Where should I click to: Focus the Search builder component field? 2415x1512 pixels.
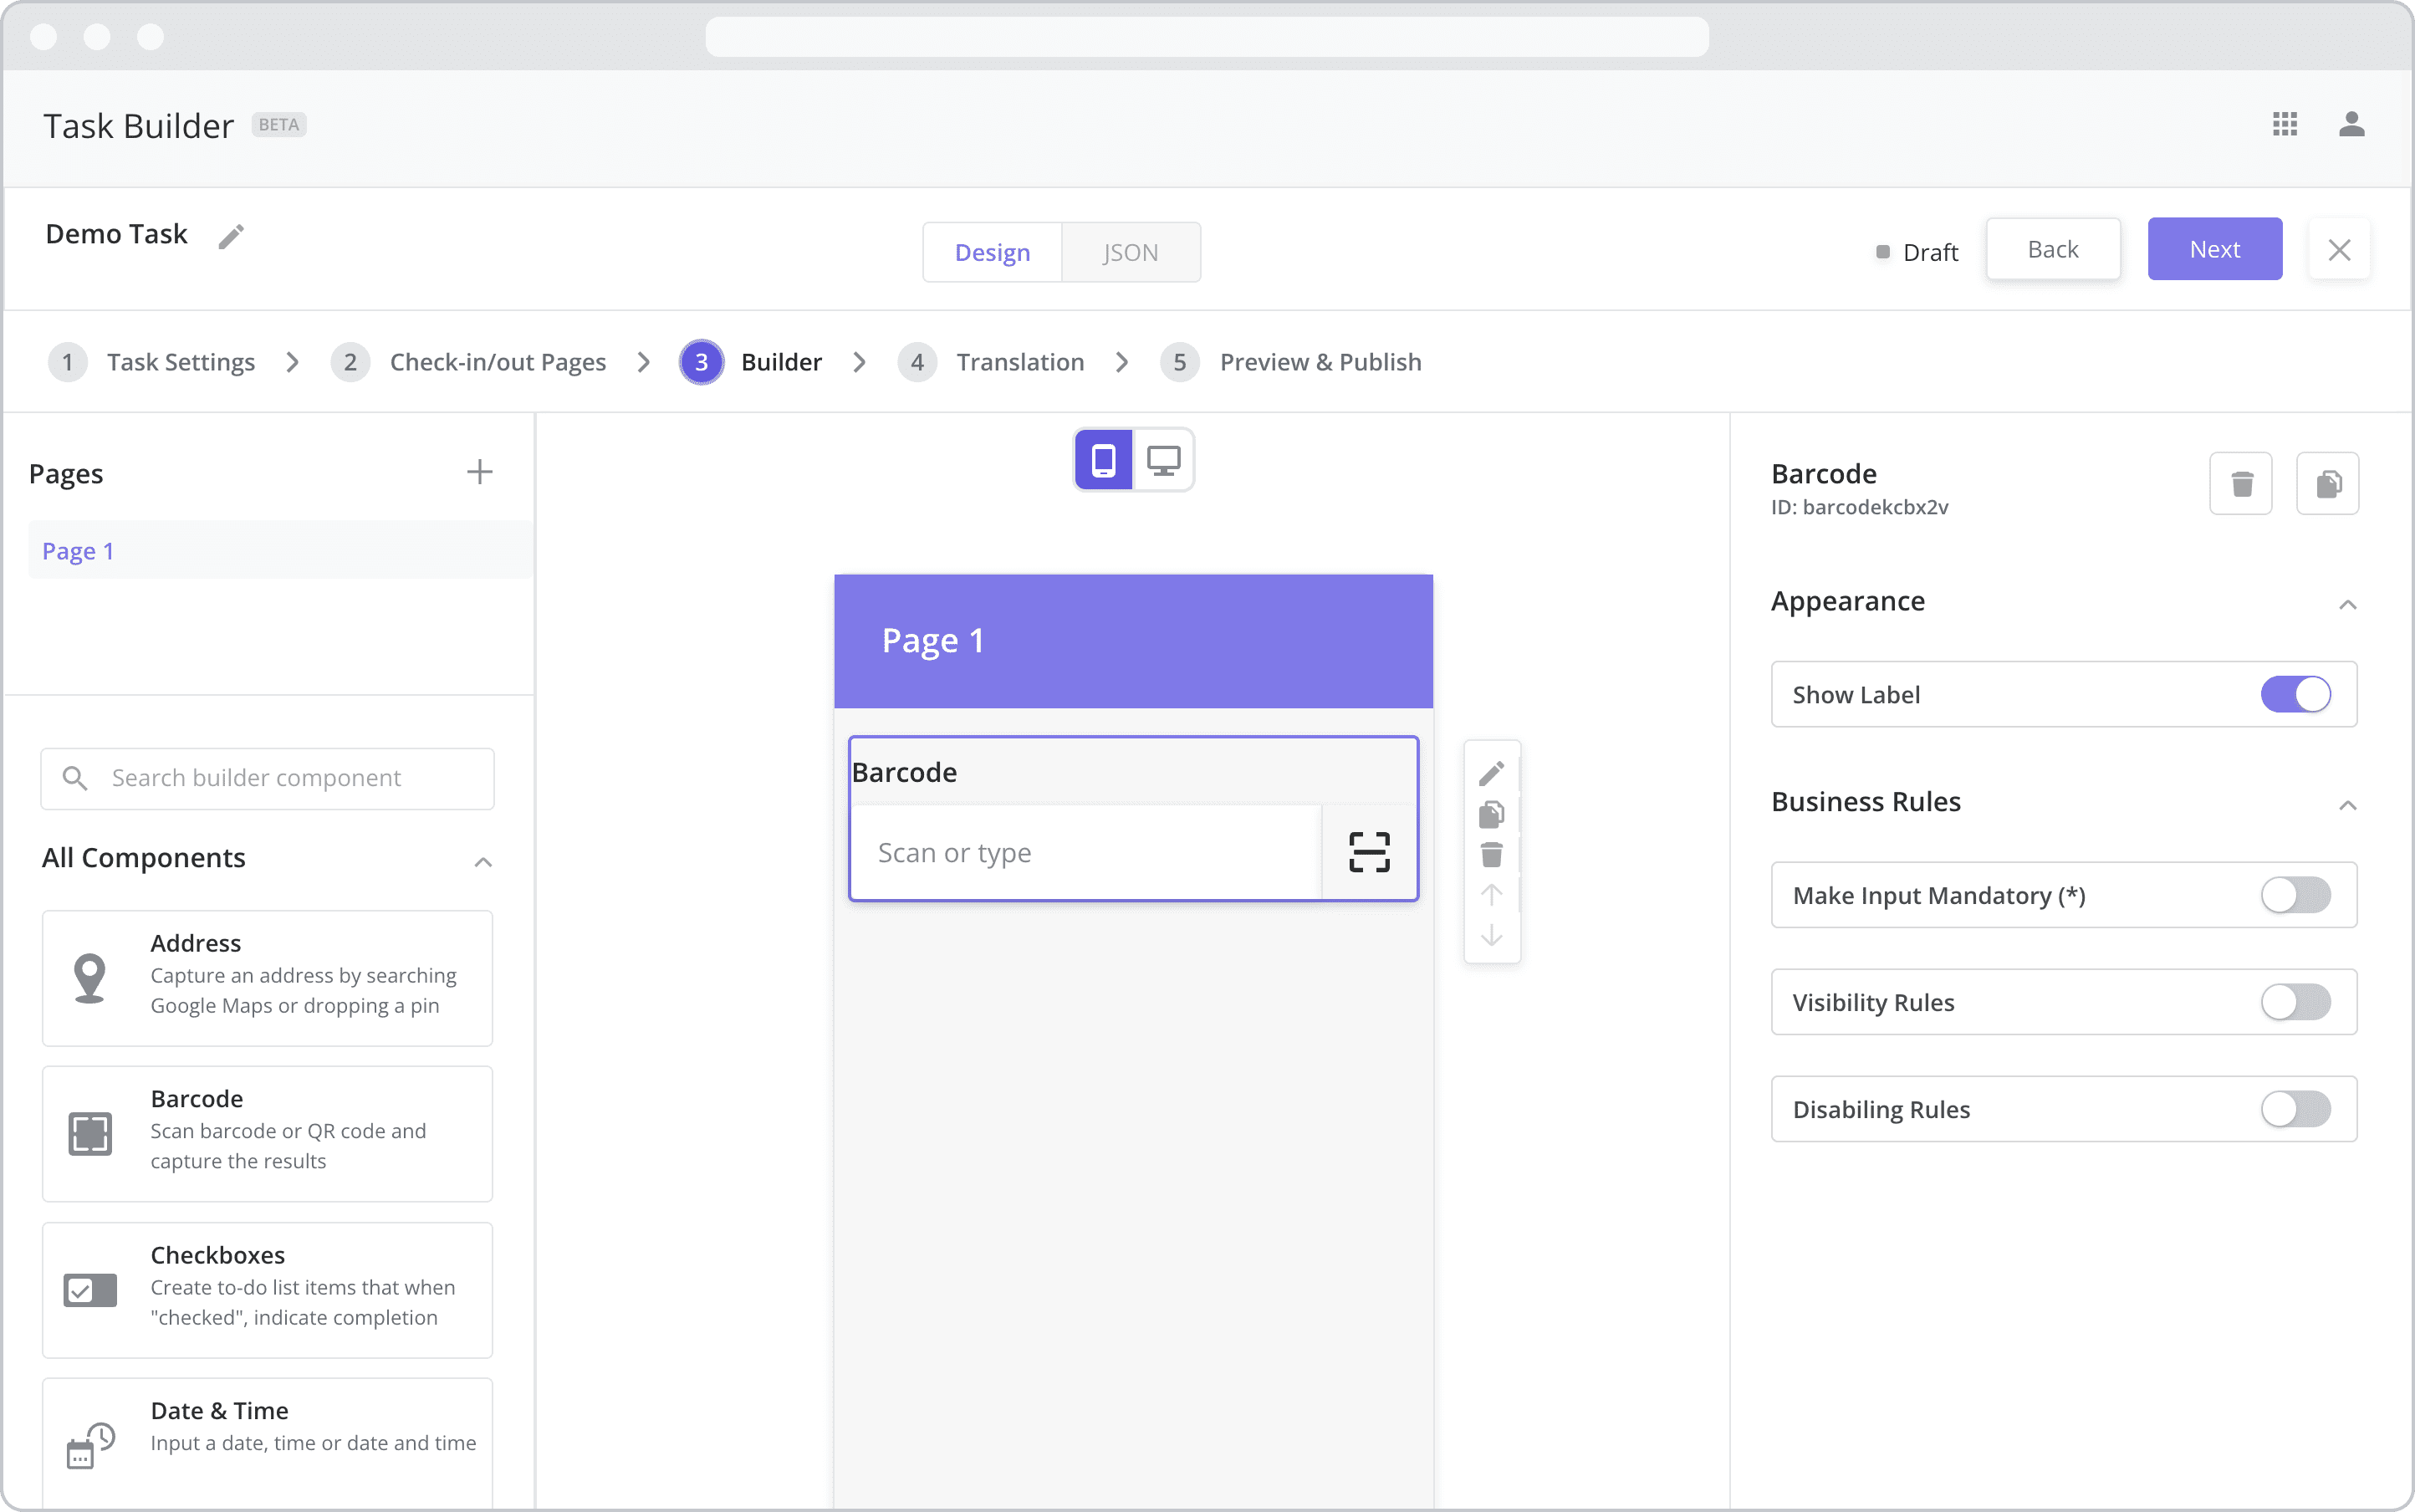tap(268, 778)
